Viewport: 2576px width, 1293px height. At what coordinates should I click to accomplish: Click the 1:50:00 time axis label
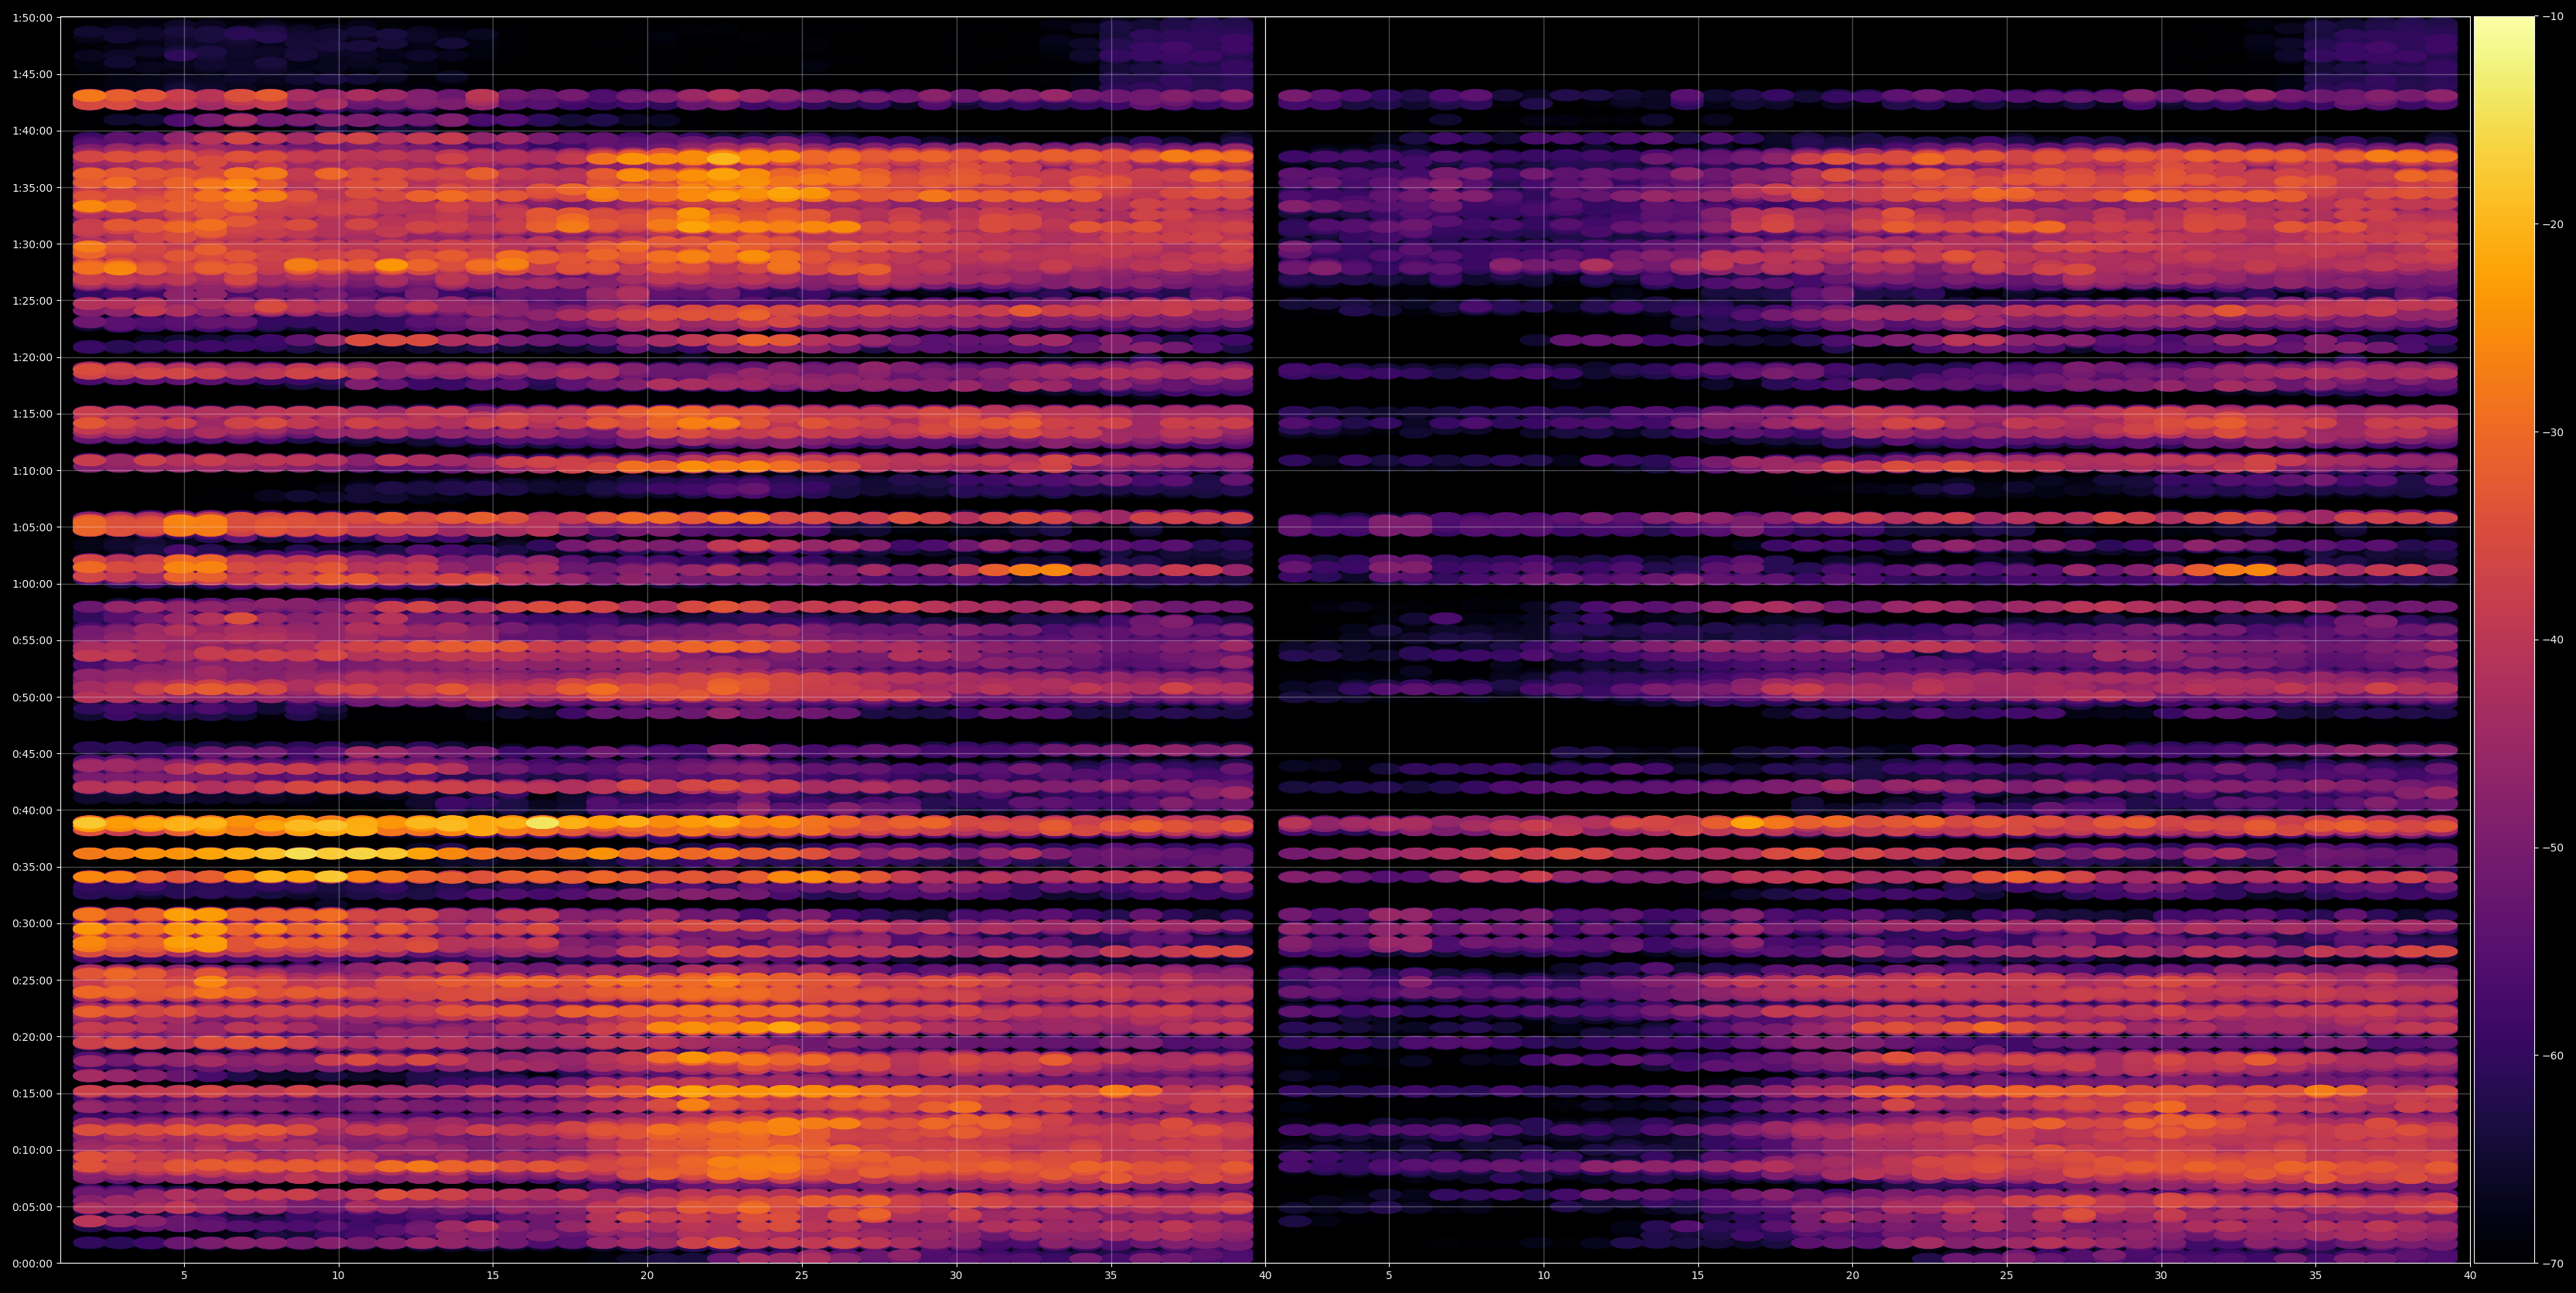coord(33,17)
